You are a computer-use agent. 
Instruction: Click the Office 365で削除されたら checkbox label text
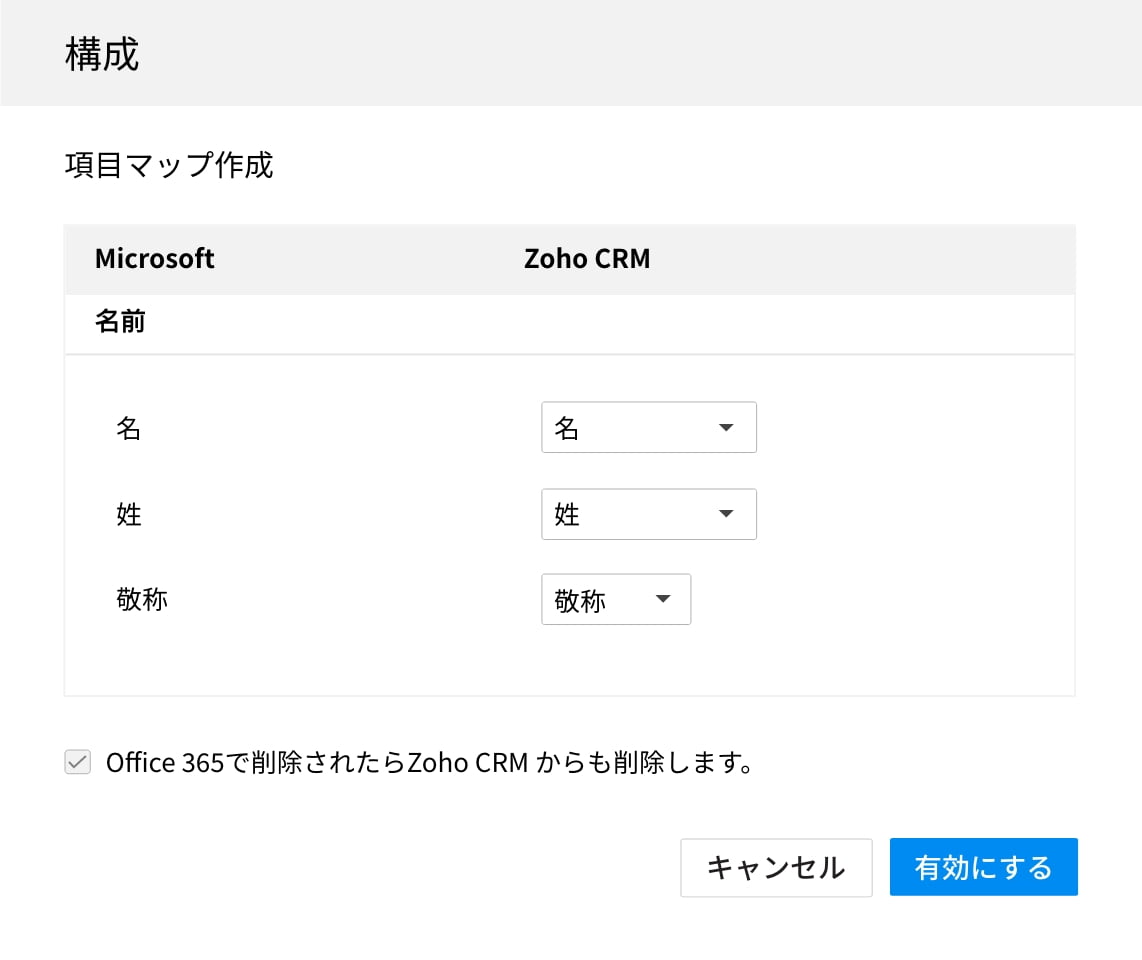pos(428,763)
